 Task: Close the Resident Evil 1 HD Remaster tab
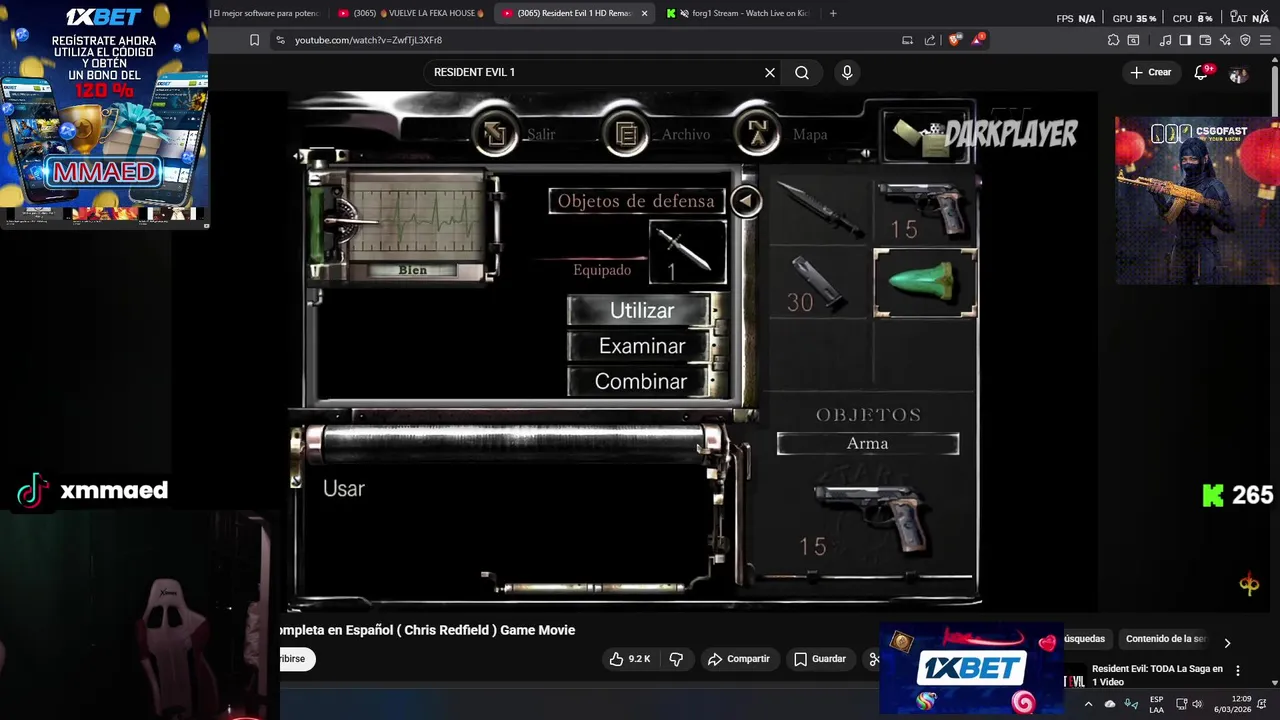pyautogui.click(x=644, y=13)
